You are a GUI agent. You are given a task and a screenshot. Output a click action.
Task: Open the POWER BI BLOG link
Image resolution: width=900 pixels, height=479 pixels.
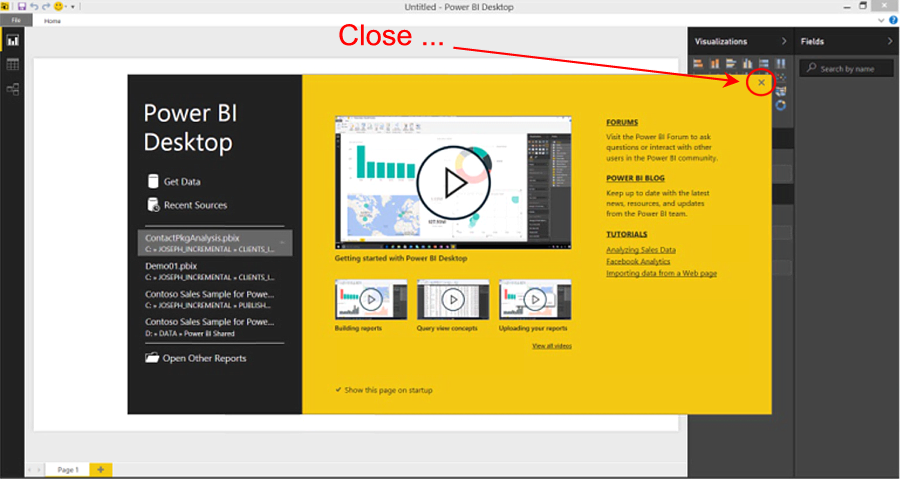(x=635, y=178)
